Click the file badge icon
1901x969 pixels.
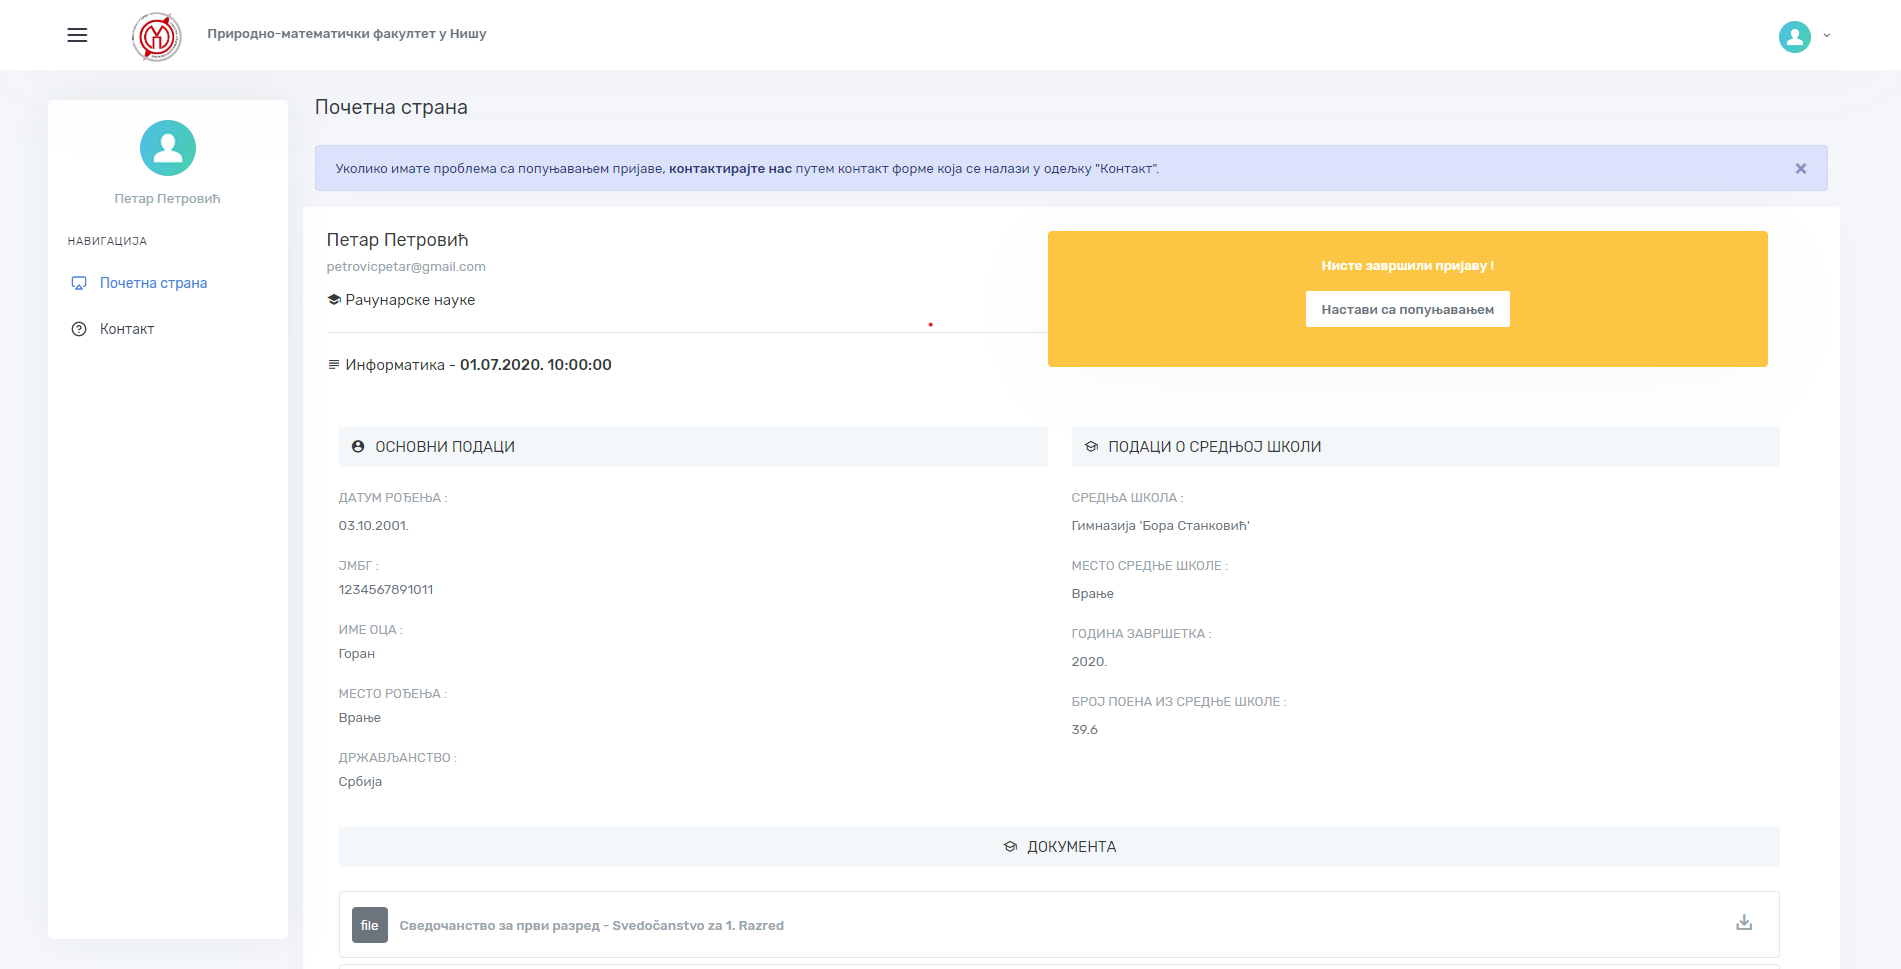[x=369, y=925]
